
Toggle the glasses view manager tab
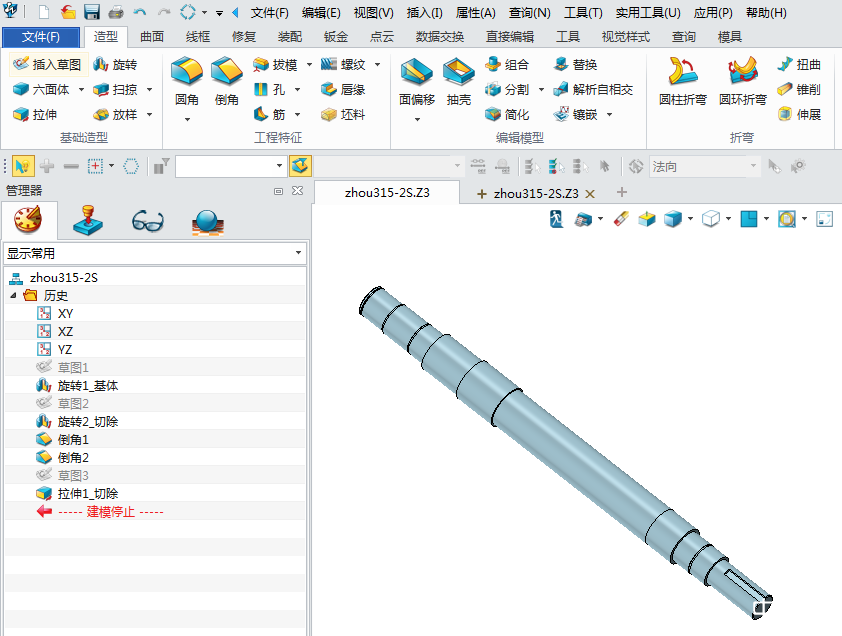[147, 219]
